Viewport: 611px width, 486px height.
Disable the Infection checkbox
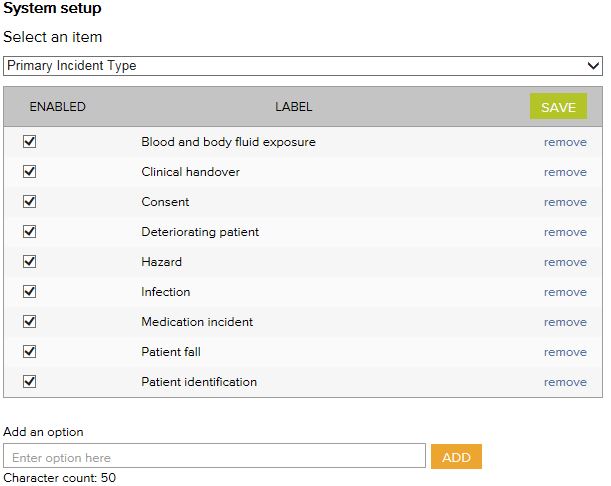tap(30, 292)
